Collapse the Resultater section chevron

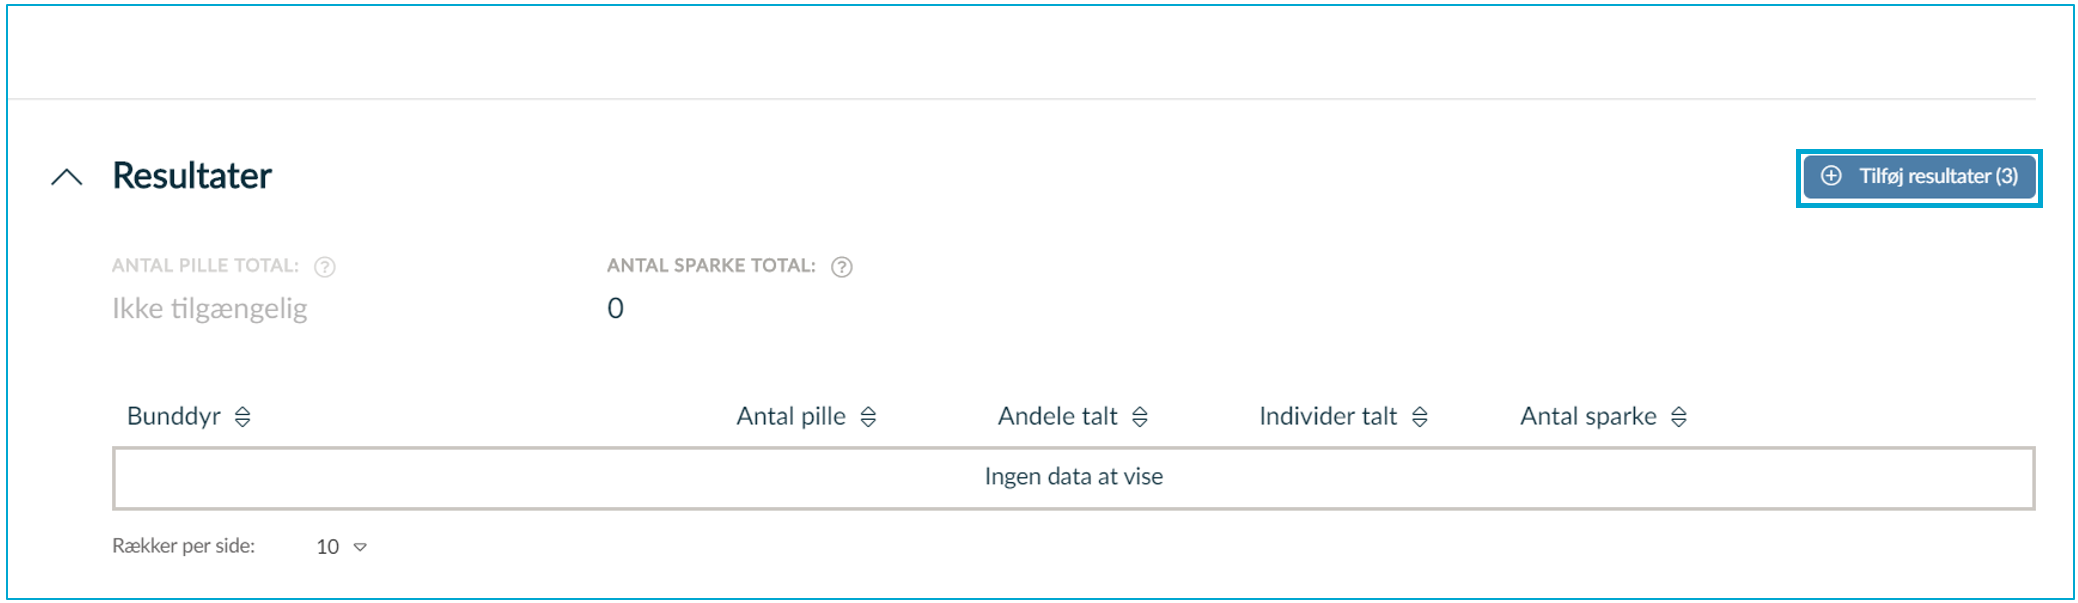pyautogui.click(x=67, y=177)
